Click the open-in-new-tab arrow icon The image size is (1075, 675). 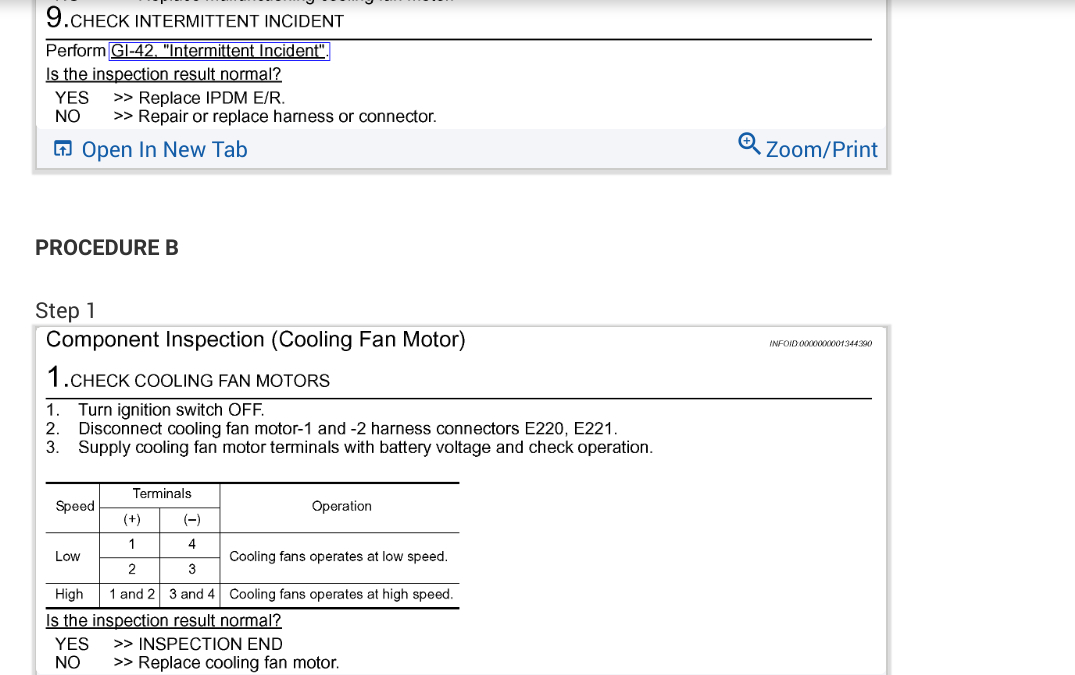62,149
